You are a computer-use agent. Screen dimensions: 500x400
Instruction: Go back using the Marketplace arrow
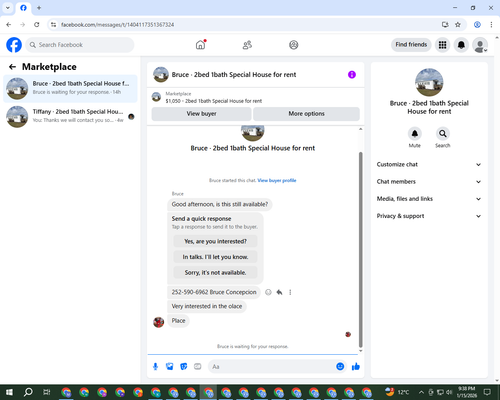[x=12, y=67]
